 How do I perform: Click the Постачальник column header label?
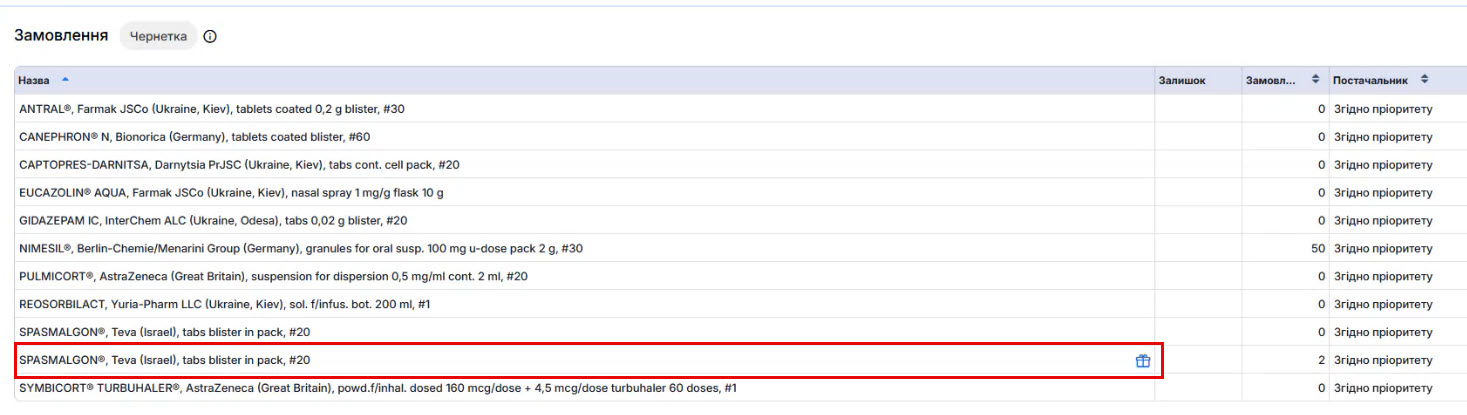coord(1370,80)
